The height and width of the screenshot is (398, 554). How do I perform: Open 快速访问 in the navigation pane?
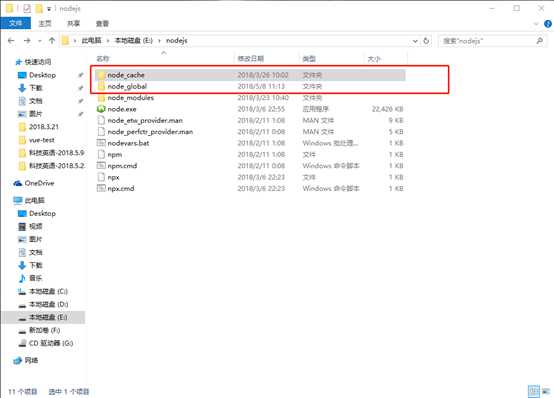coord(38,62)
